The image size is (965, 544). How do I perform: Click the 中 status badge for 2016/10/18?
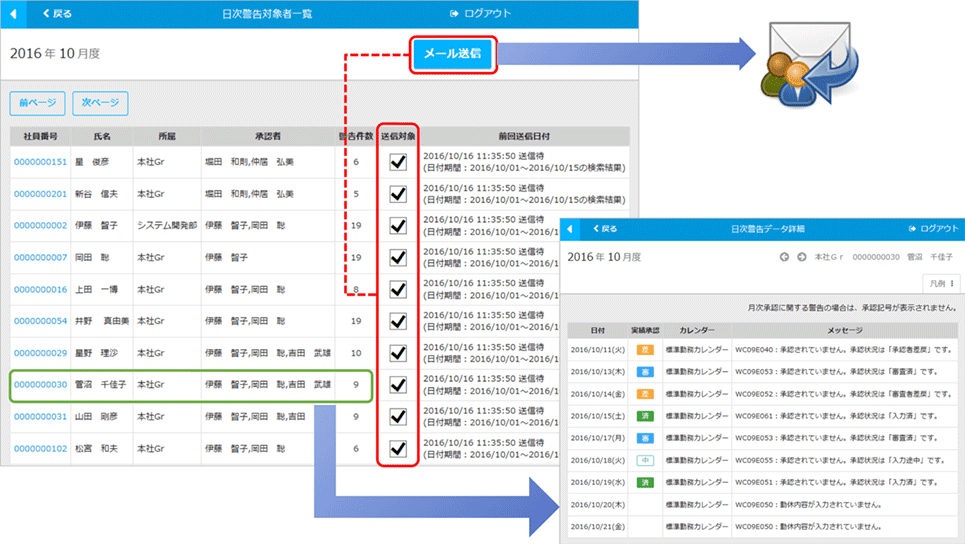pos(644,460)
